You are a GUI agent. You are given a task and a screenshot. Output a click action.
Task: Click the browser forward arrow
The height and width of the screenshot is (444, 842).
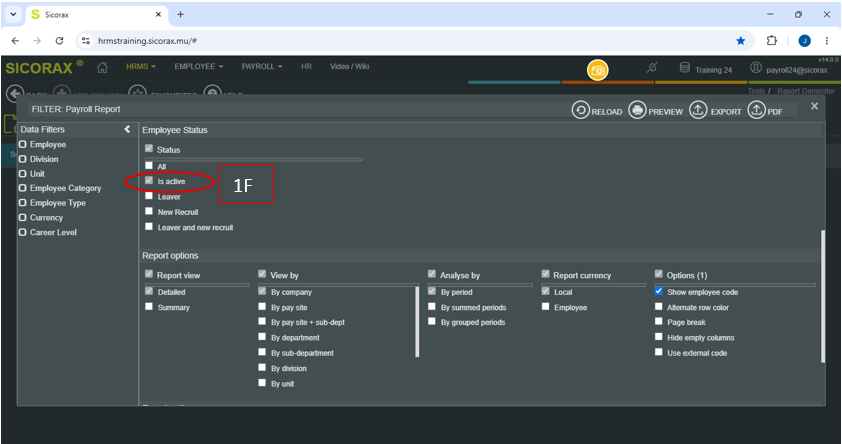pos(37,41)
